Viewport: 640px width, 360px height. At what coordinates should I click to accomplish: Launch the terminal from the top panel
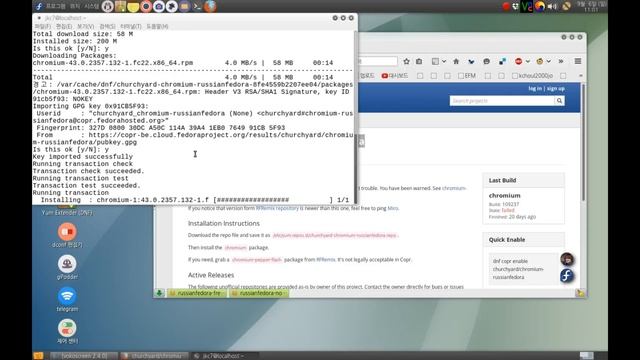[x=197, y=6]
